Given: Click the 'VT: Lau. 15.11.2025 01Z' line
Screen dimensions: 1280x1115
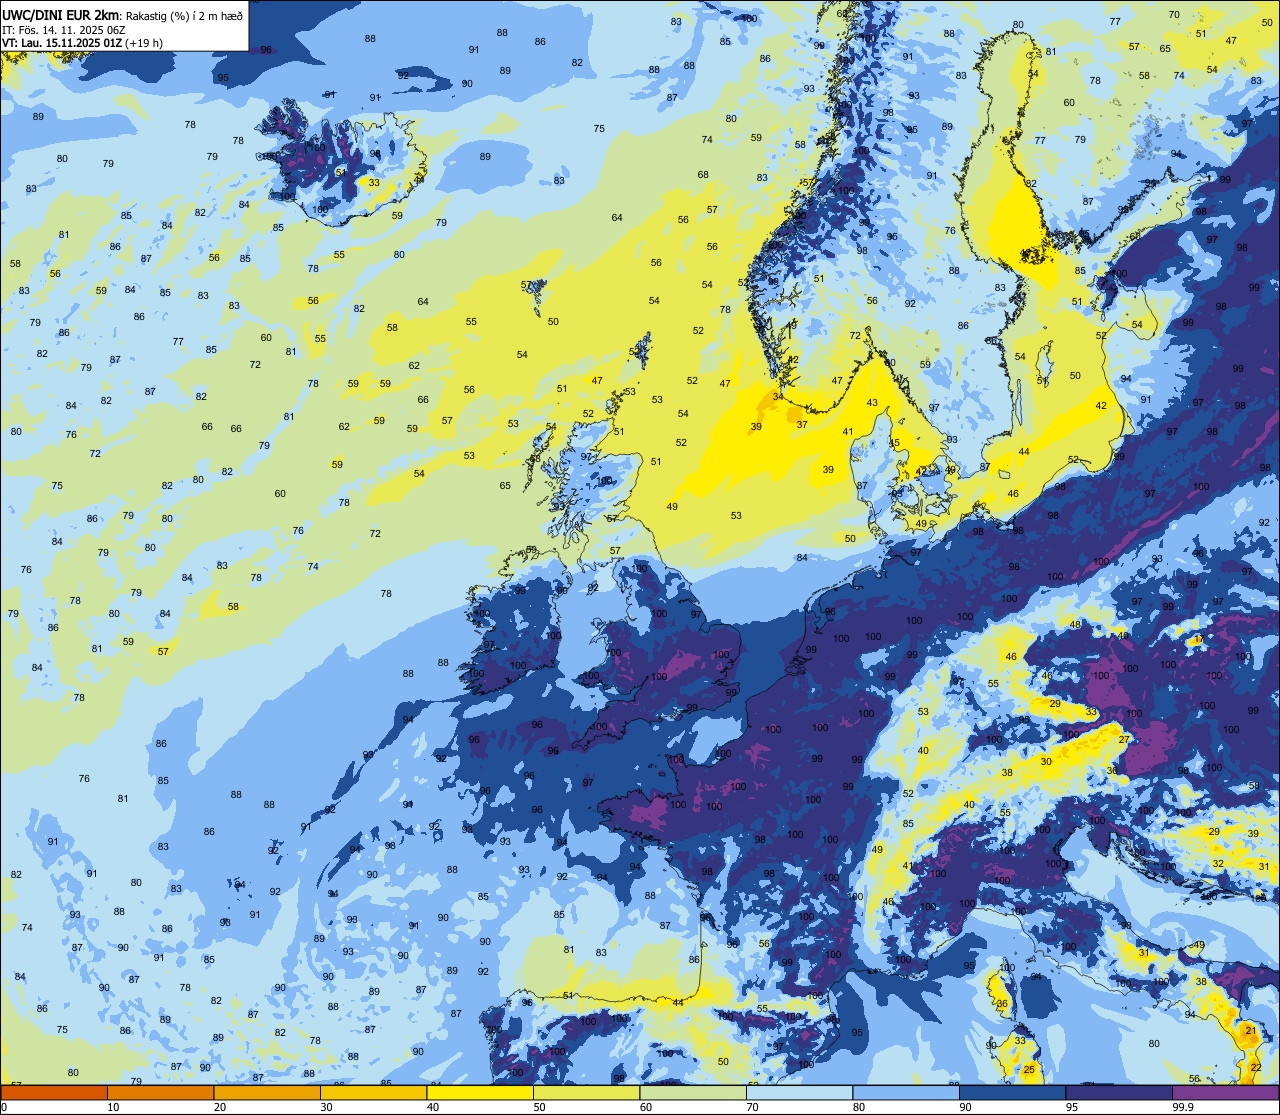Looking at the screenshot, I should (62, 43).
